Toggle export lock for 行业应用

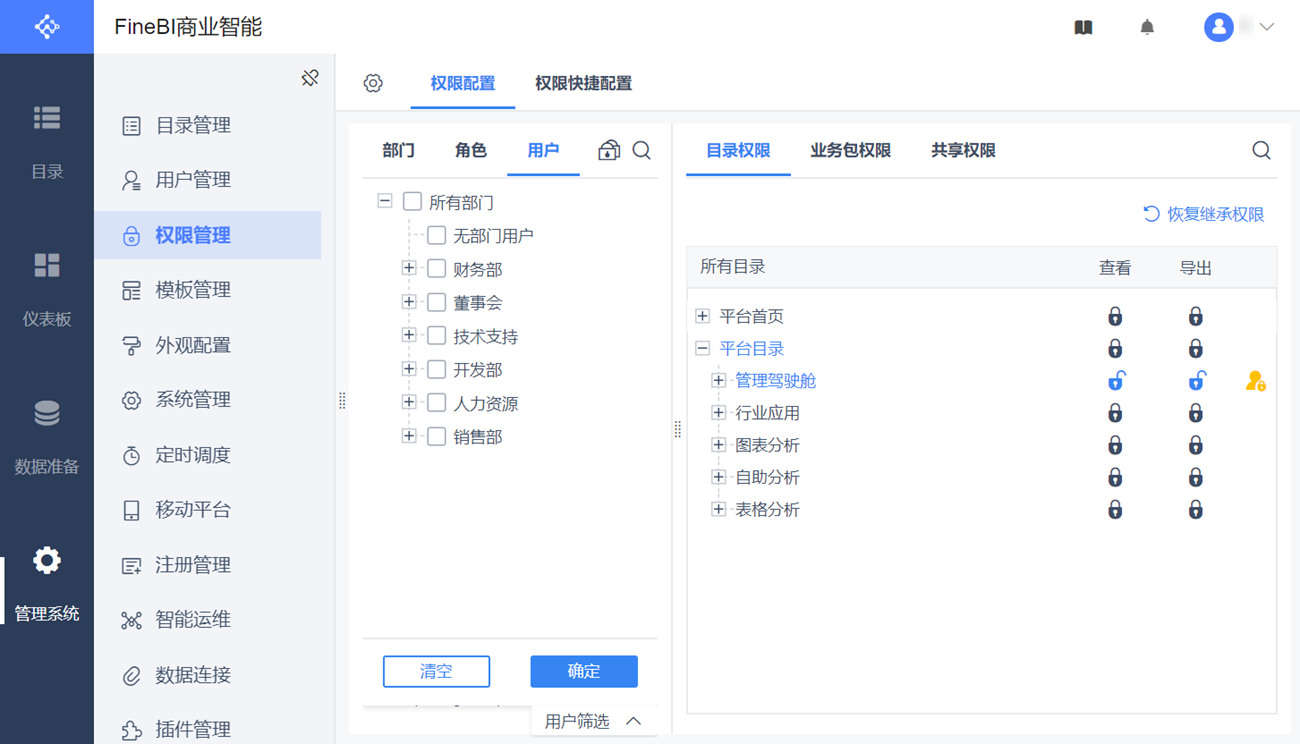(x=1195, y=413)
